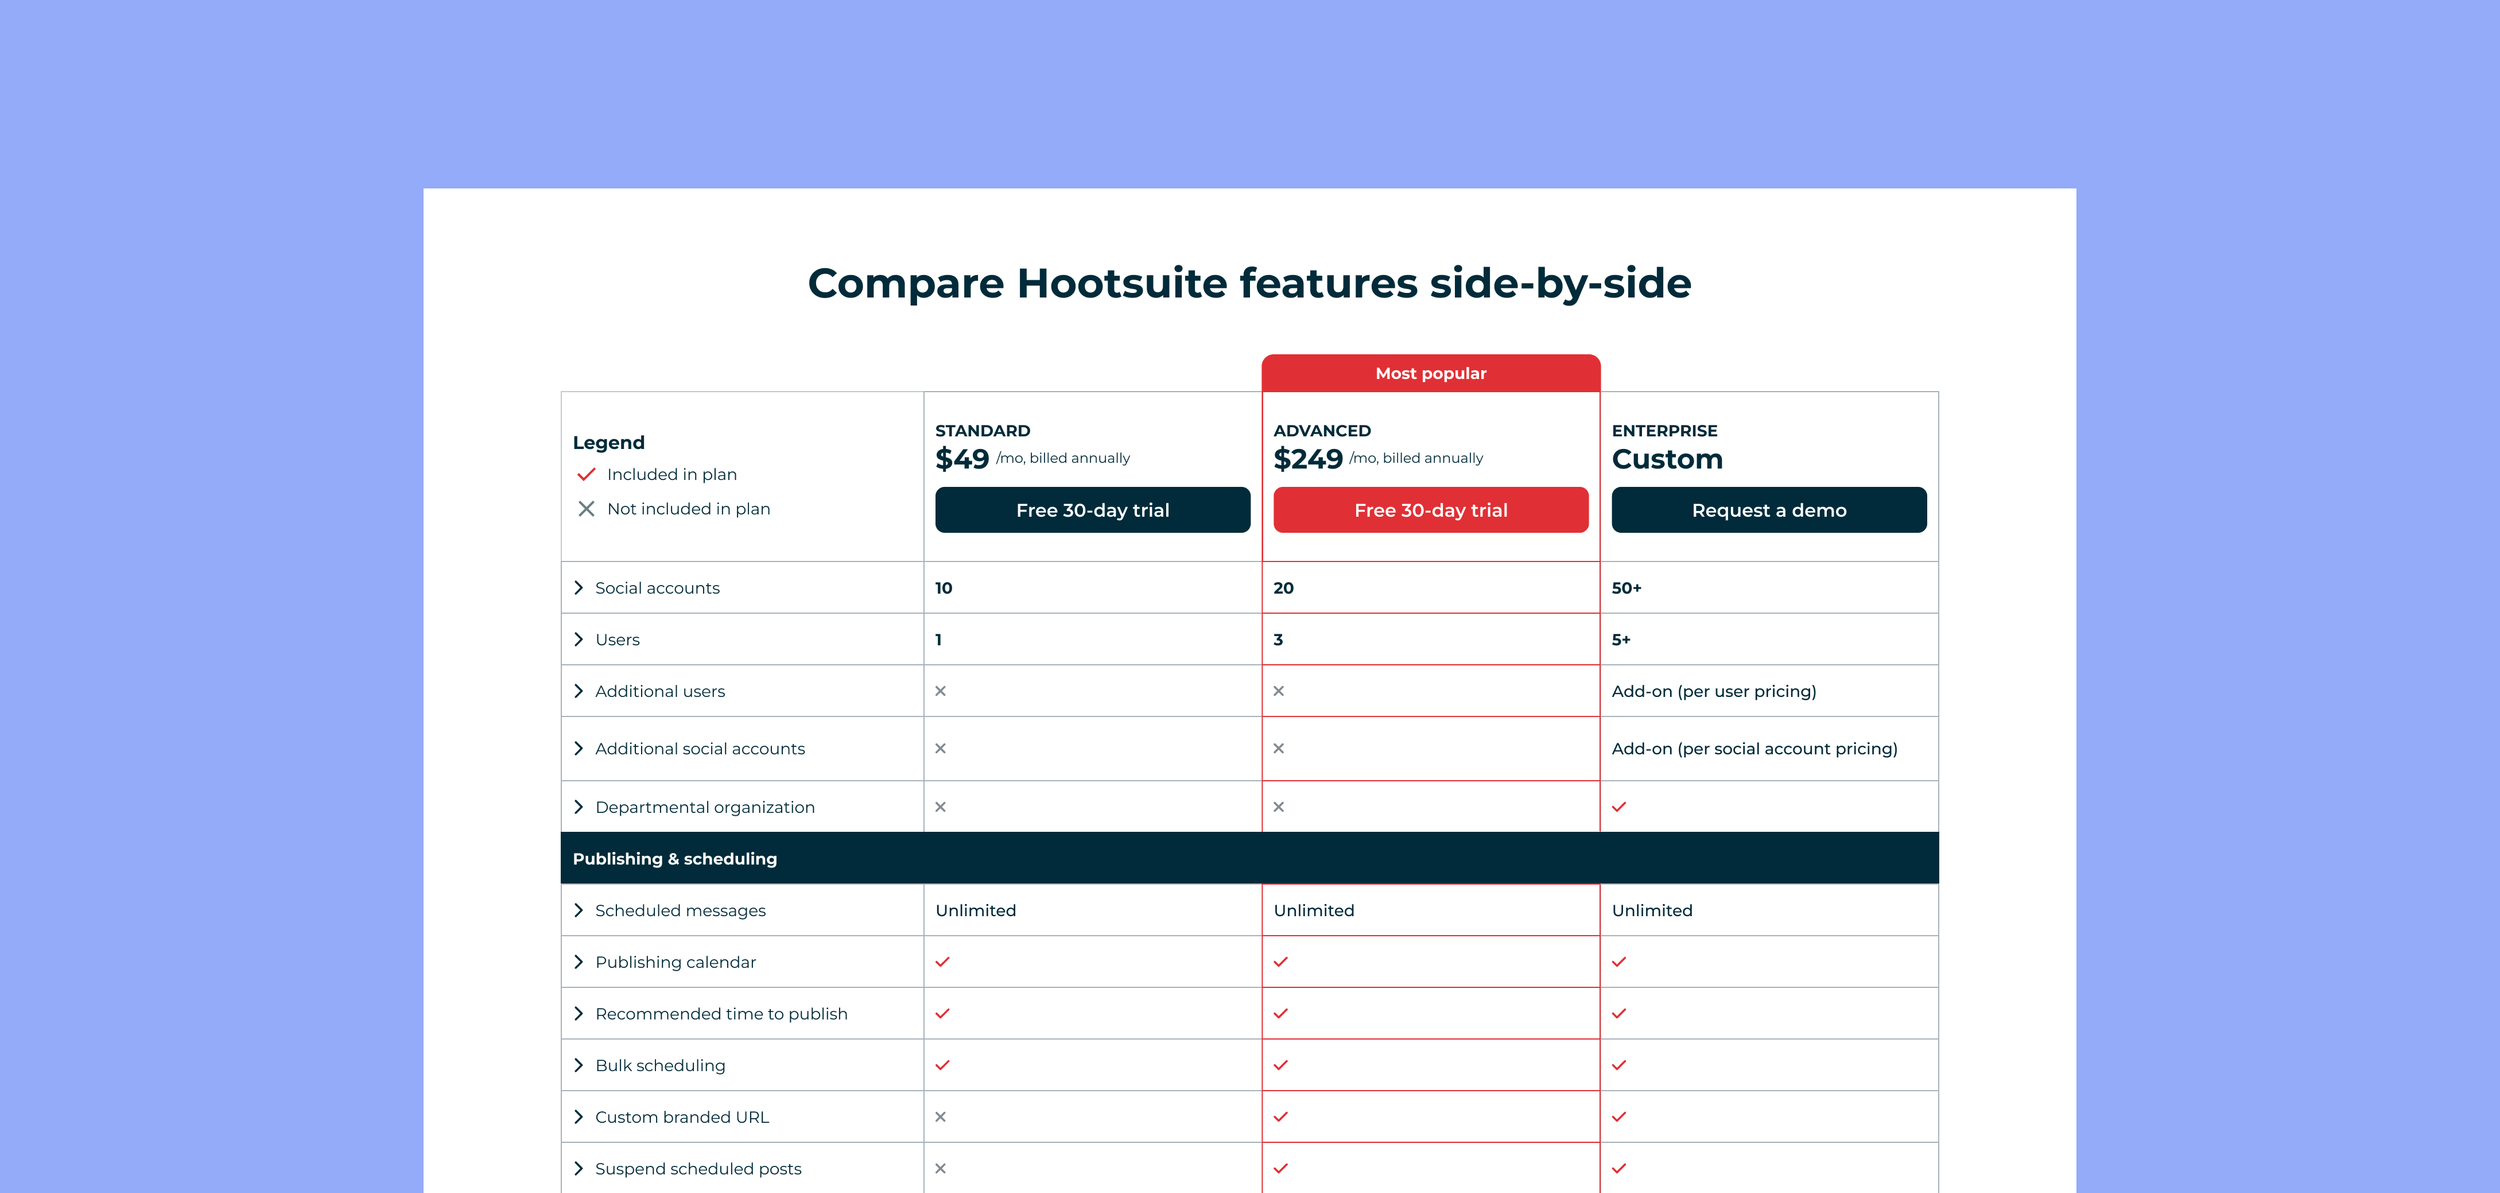The image size is (2500, 1193).
Task: Click the checkmark under Advanced Bulk scheduling
Action: (1281, 1064)
